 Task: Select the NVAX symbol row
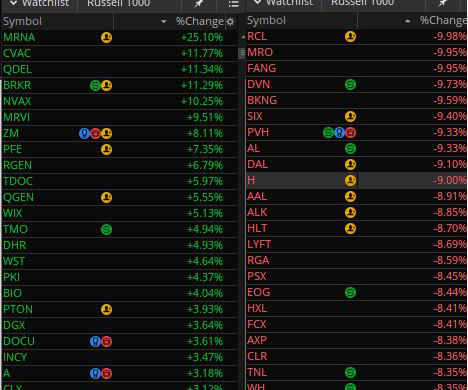point(120,101)
